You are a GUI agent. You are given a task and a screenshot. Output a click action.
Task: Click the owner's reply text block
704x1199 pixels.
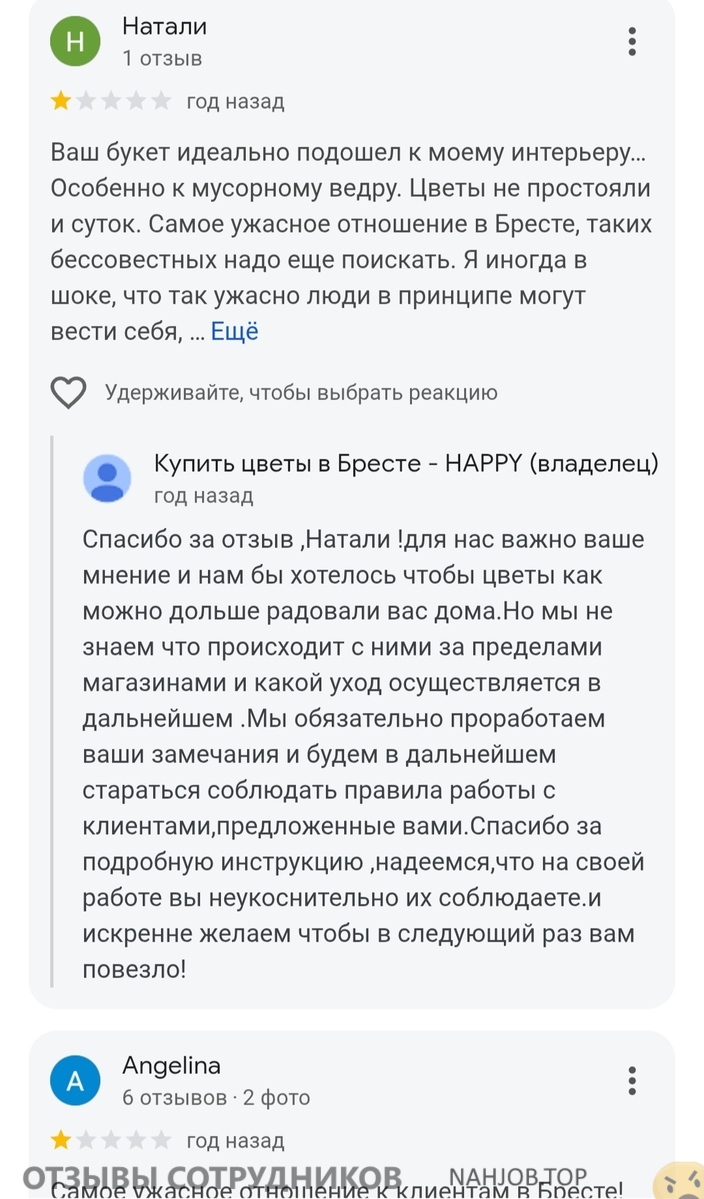click(x=365, y=754)
